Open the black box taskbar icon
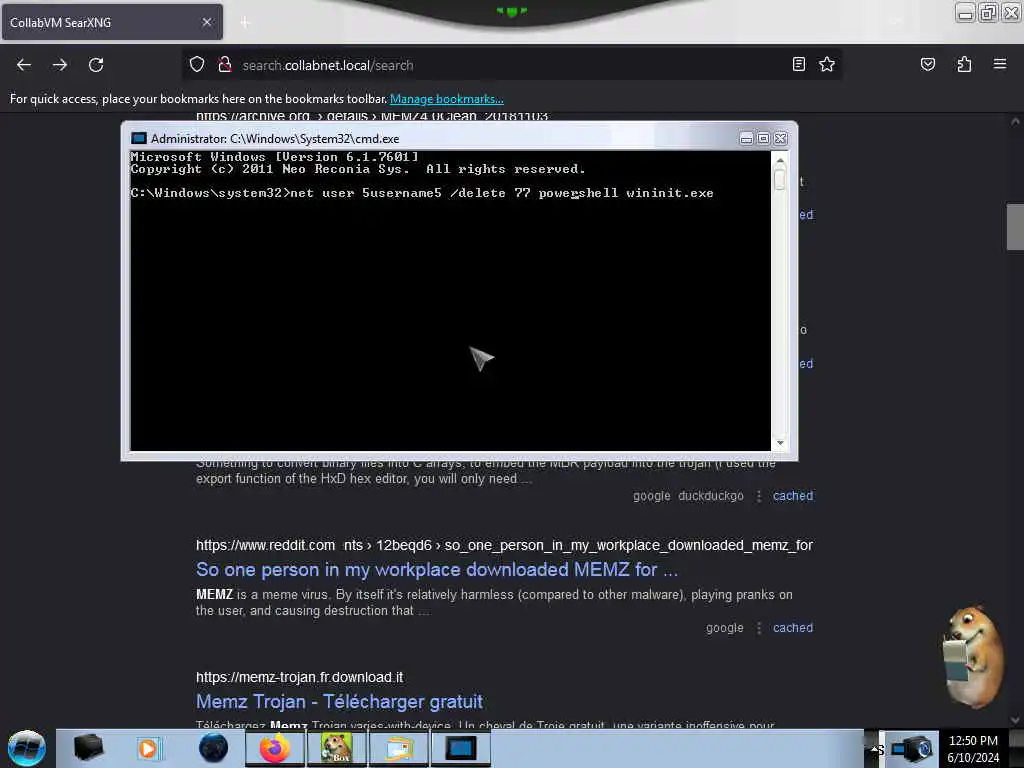This screenshot has width=1024, height=768. tap(88, 748)
